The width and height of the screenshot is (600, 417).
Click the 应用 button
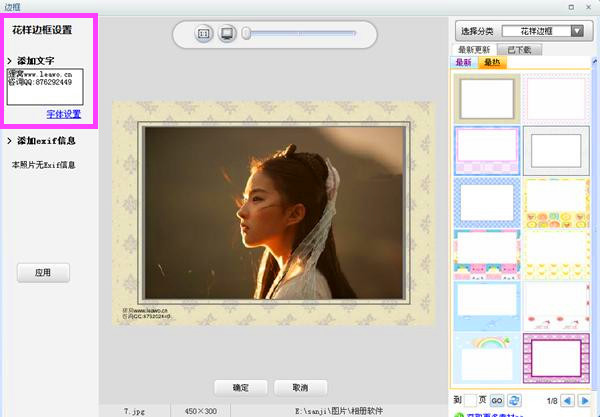point(43,273)
